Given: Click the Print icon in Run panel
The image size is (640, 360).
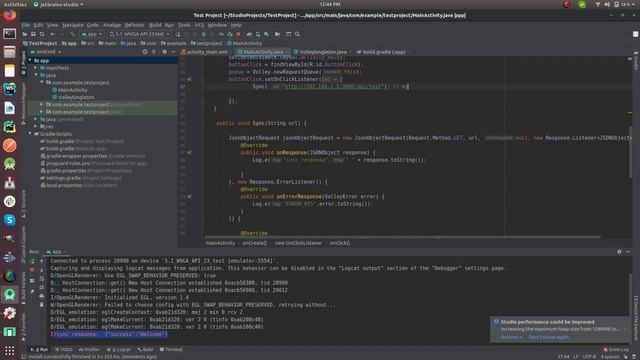Looking at the screenshot, I should (42, 296).
